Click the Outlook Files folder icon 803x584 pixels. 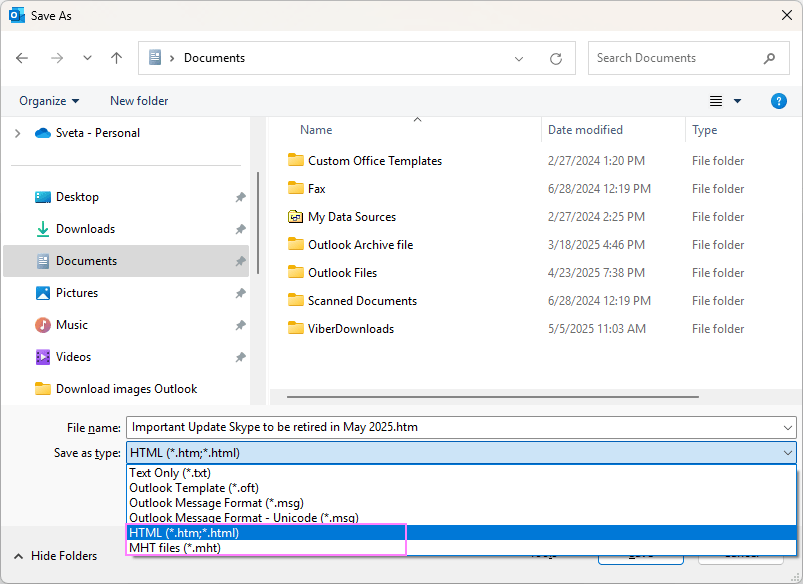pos(295,273)
